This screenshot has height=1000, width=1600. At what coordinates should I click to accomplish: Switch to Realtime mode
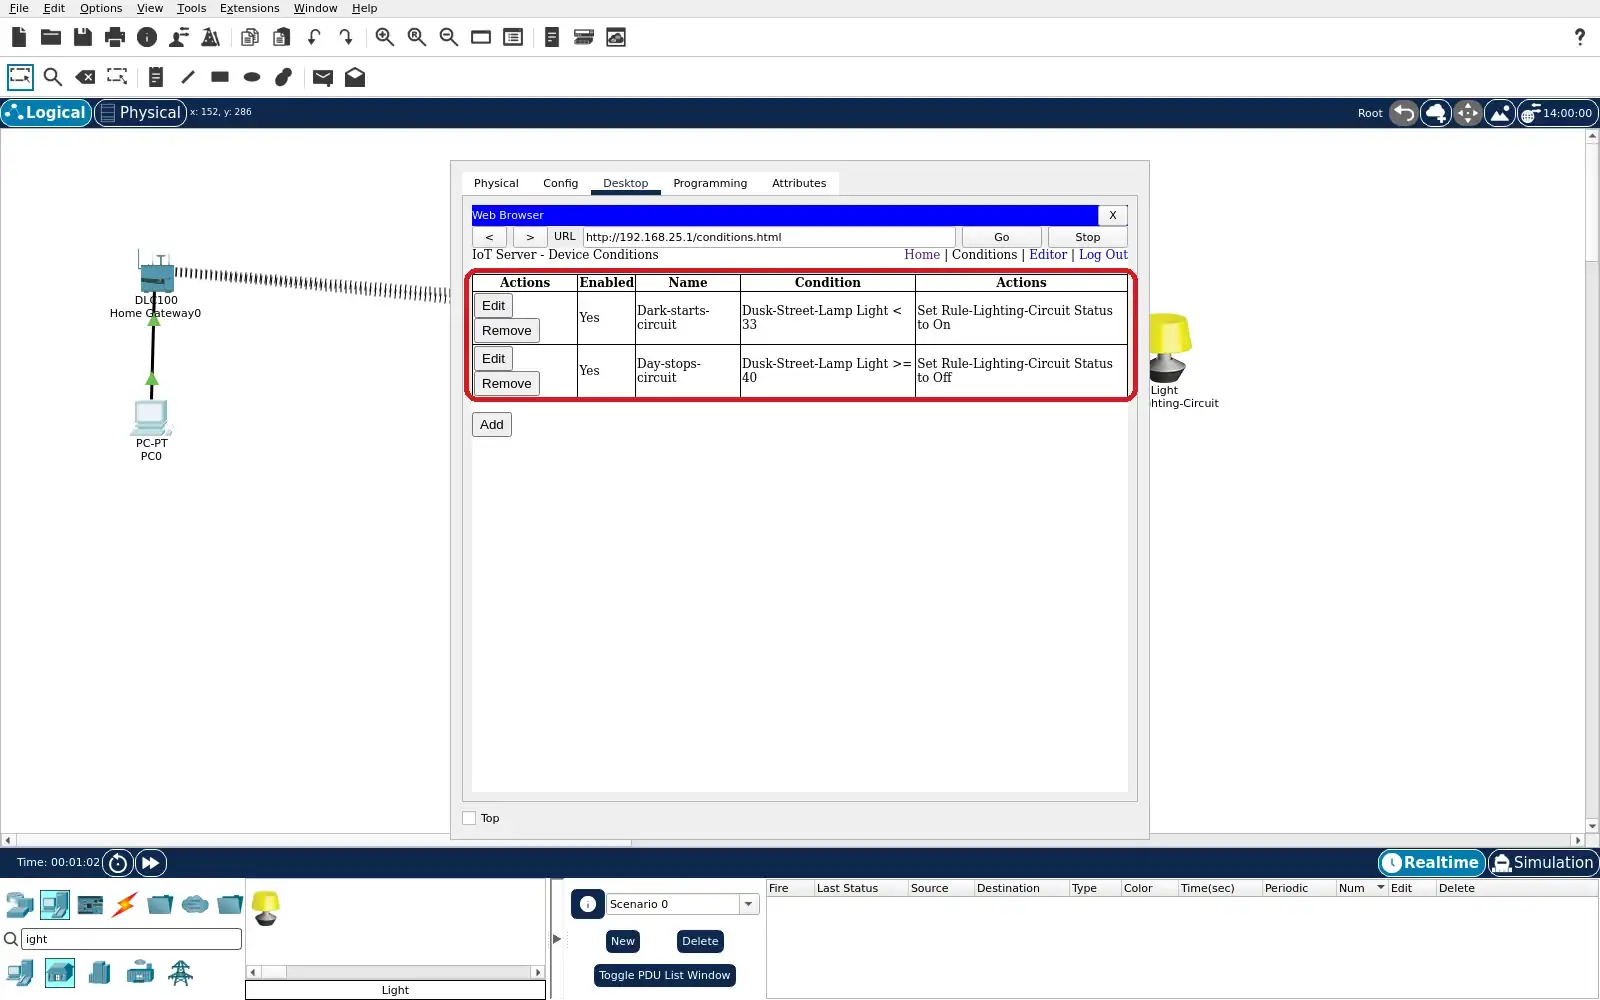[x=1431, y=863]
